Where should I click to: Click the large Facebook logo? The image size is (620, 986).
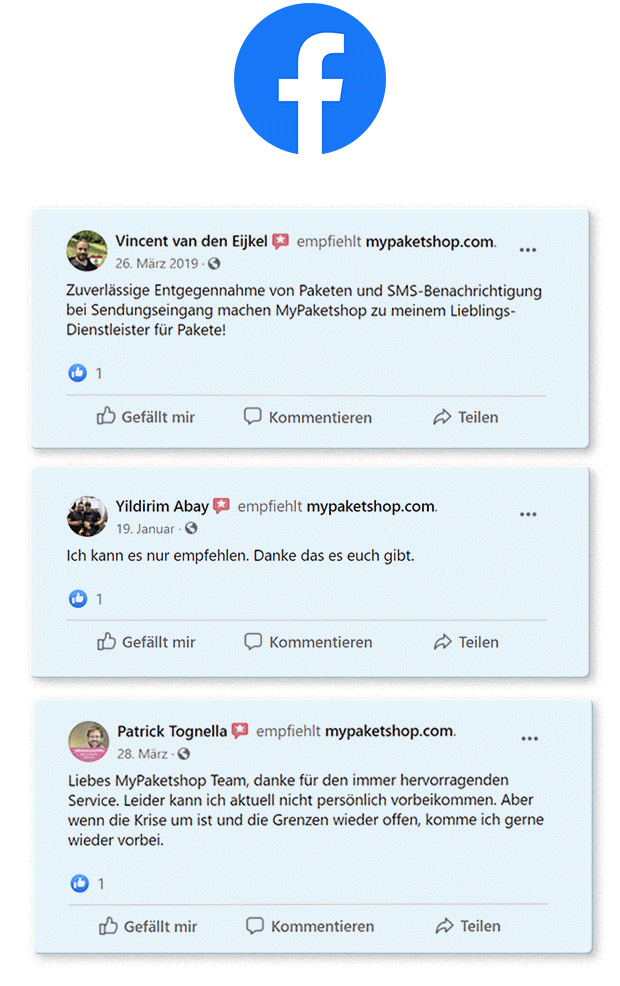309,78
